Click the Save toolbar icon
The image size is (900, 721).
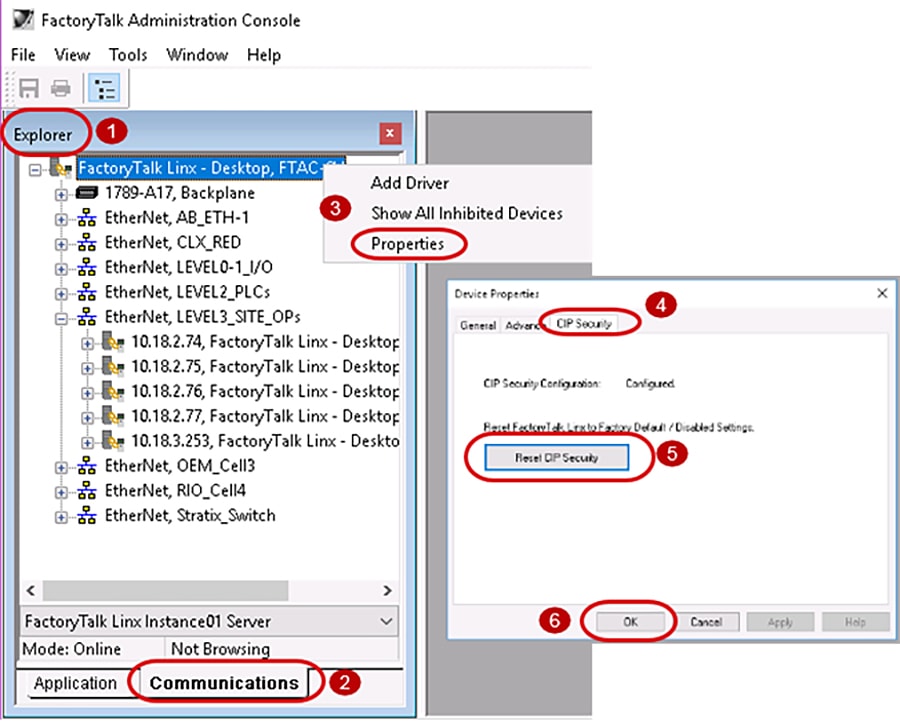29,88
